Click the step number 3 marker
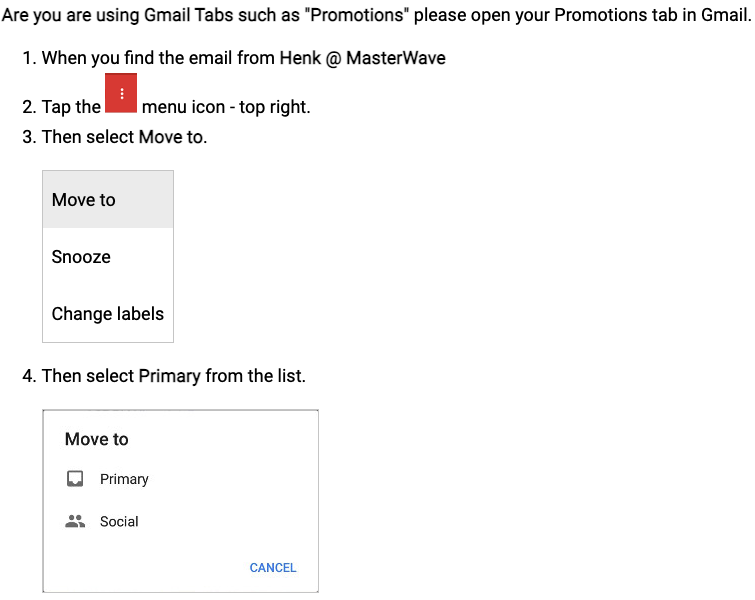 point(29,137)
